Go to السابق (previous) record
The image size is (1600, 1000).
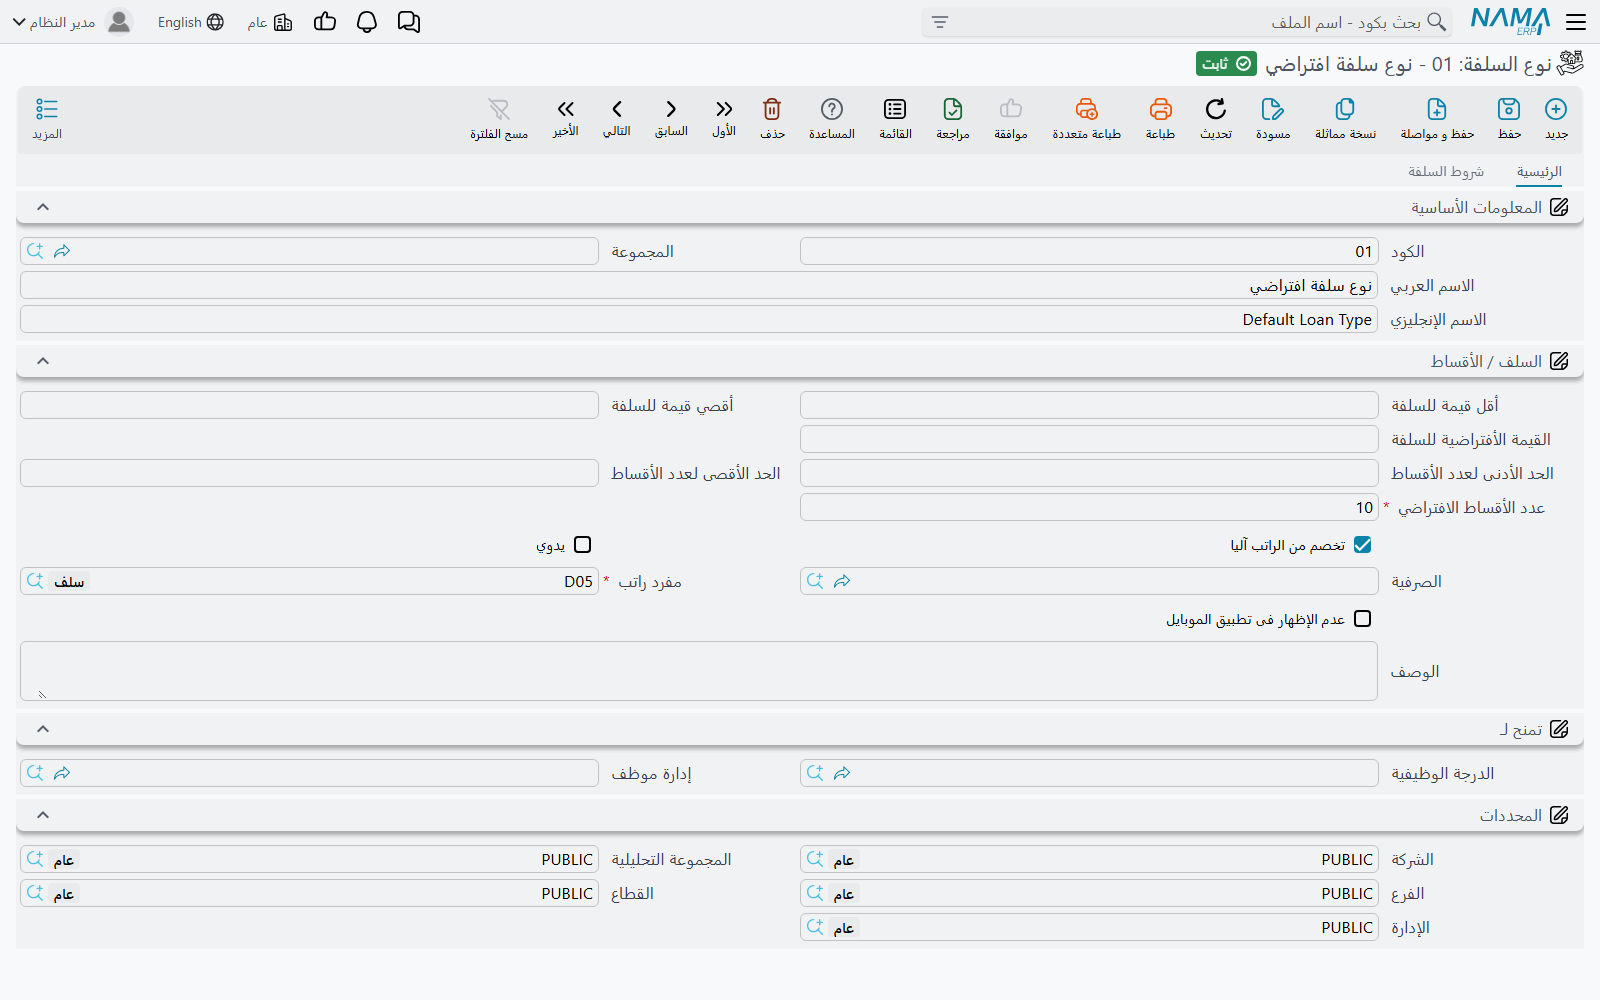[x=671, y=109]
